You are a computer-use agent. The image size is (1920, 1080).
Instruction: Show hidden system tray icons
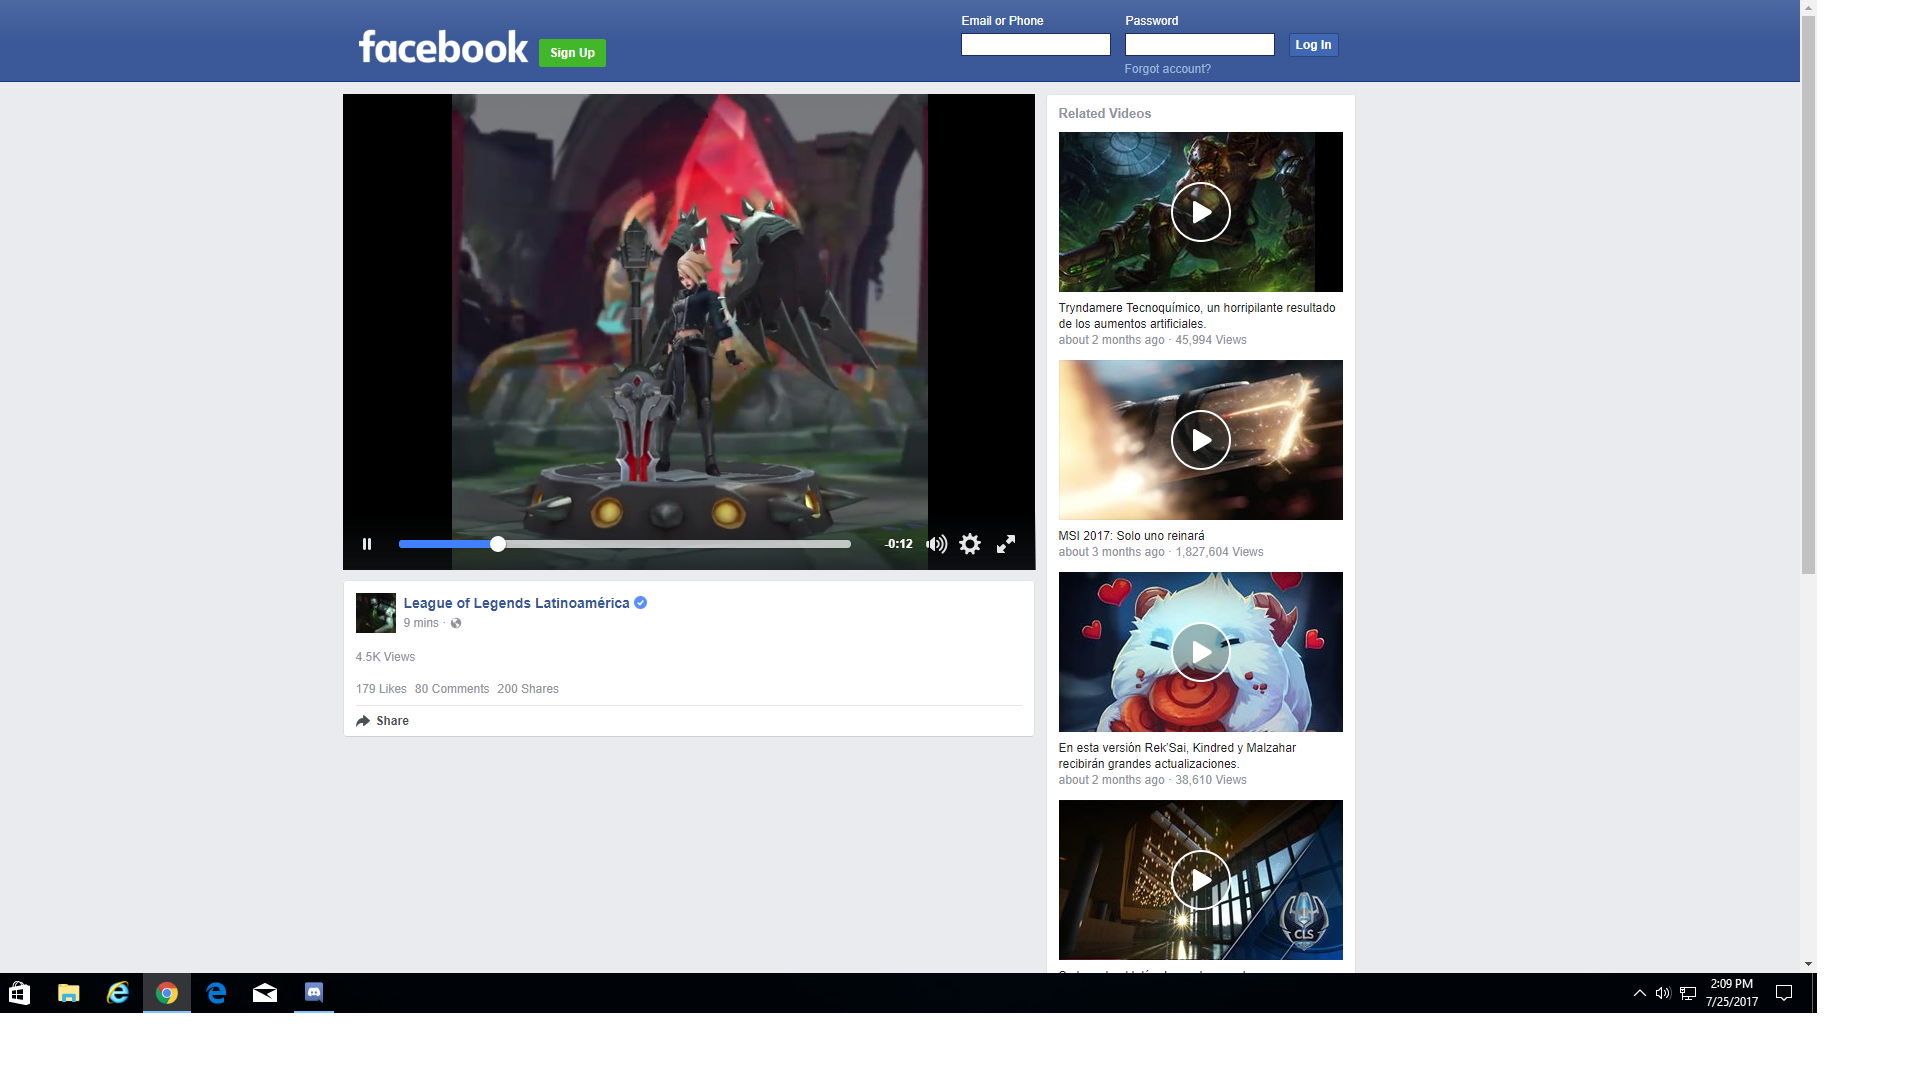[x=1639, y=993]
